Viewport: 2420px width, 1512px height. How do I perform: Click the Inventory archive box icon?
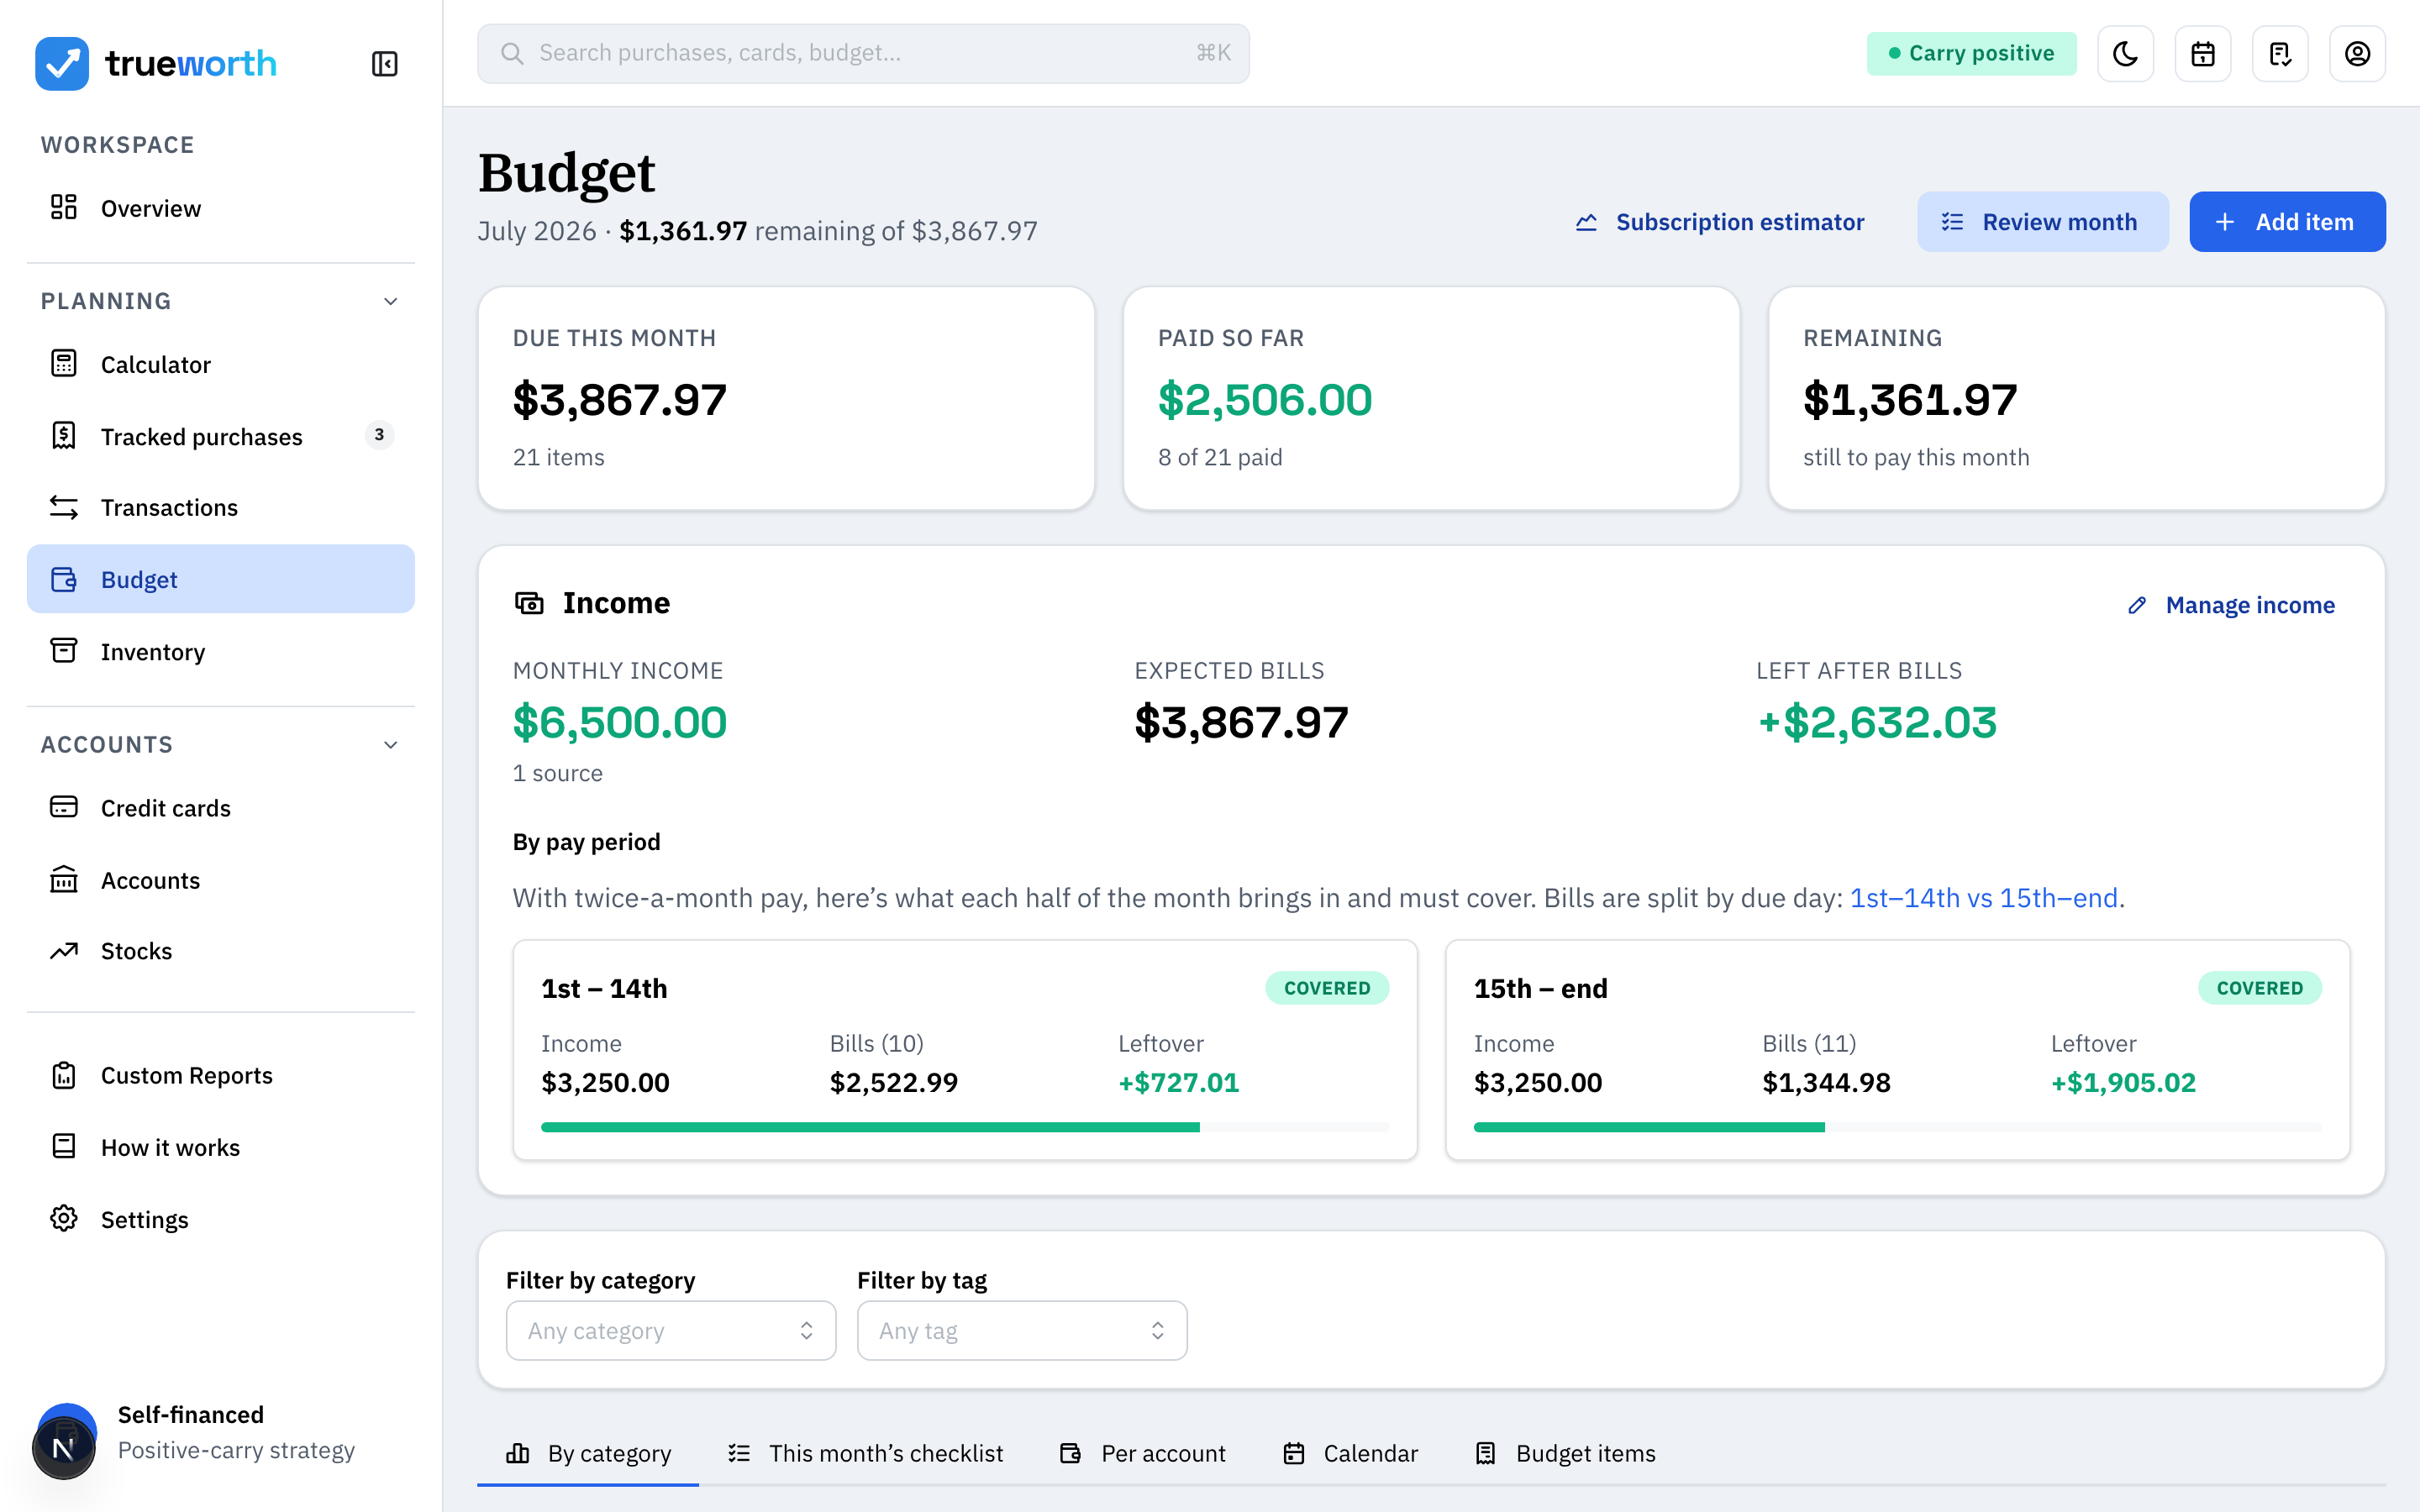[x=64, y=650]
